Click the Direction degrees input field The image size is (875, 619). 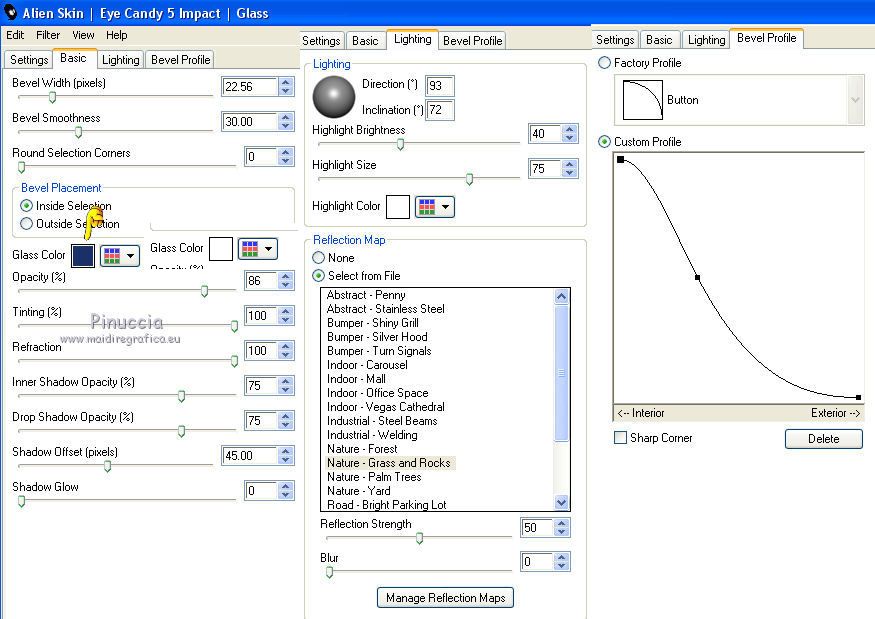point(439,85)
